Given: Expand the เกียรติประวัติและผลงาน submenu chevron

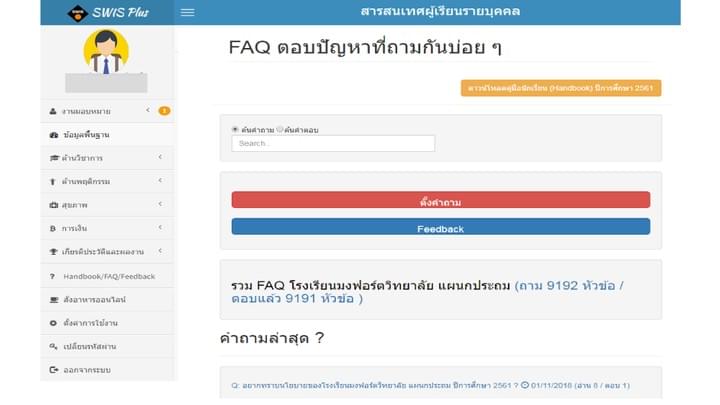Looking at the screenshot, I should click(160, 251).
